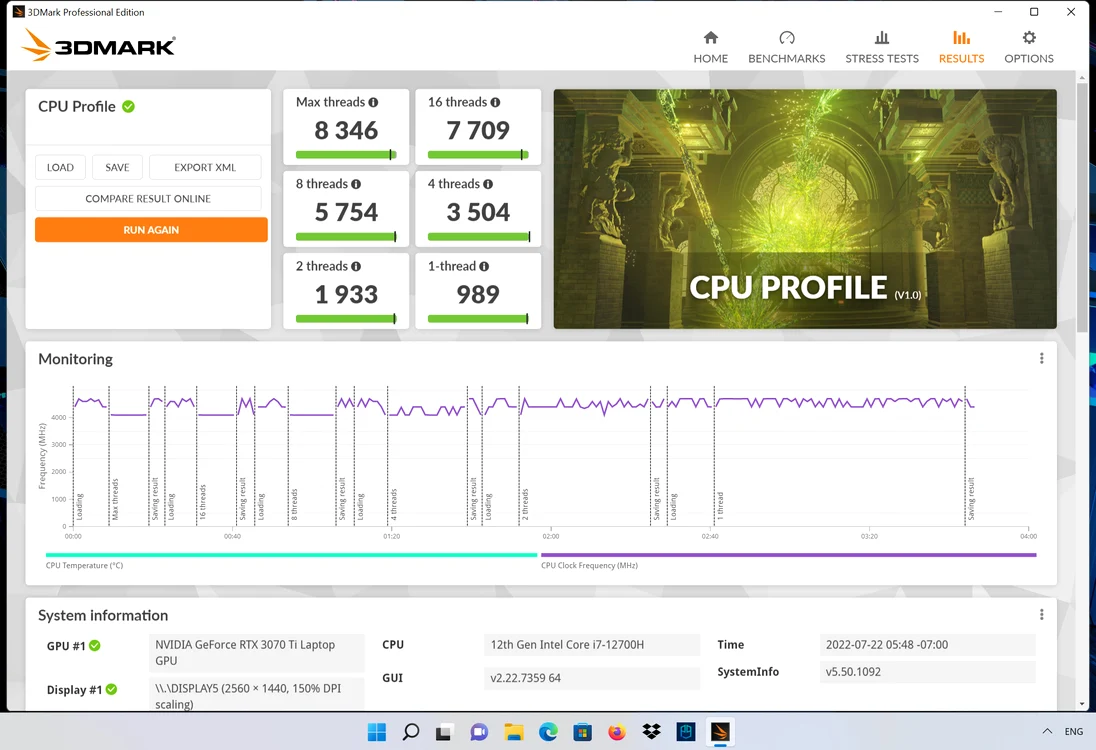Open the Options tab
Image resolution: width=1096 pixels, height=750 pixels.
pos(1028,47)
